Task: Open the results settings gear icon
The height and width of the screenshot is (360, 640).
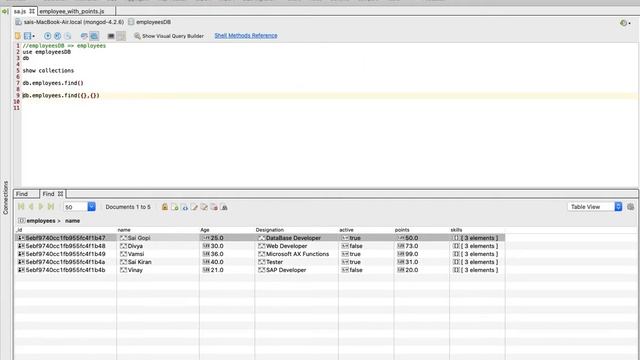Action: pos(631,207)
